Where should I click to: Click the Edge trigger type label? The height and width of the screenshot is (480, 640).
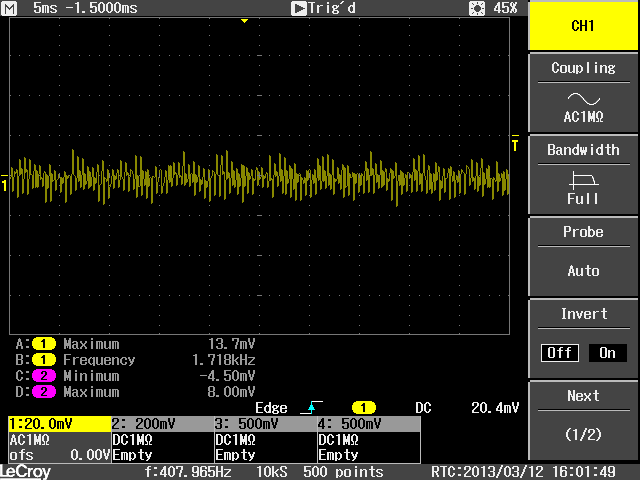tap(271, 408)
